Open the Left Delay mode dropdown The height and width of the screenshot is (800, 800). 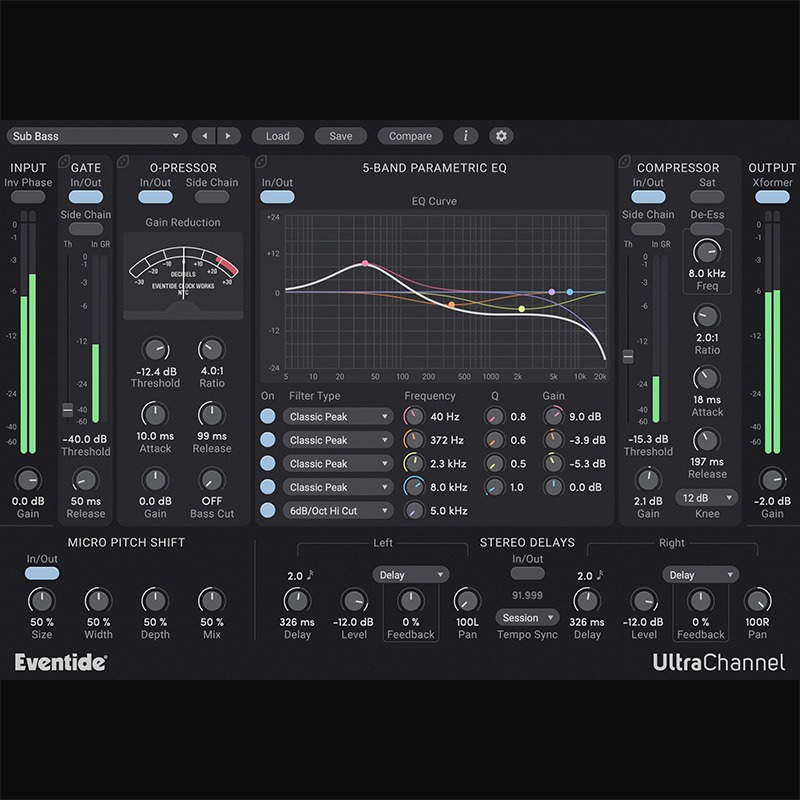click(x=410, y=575)
